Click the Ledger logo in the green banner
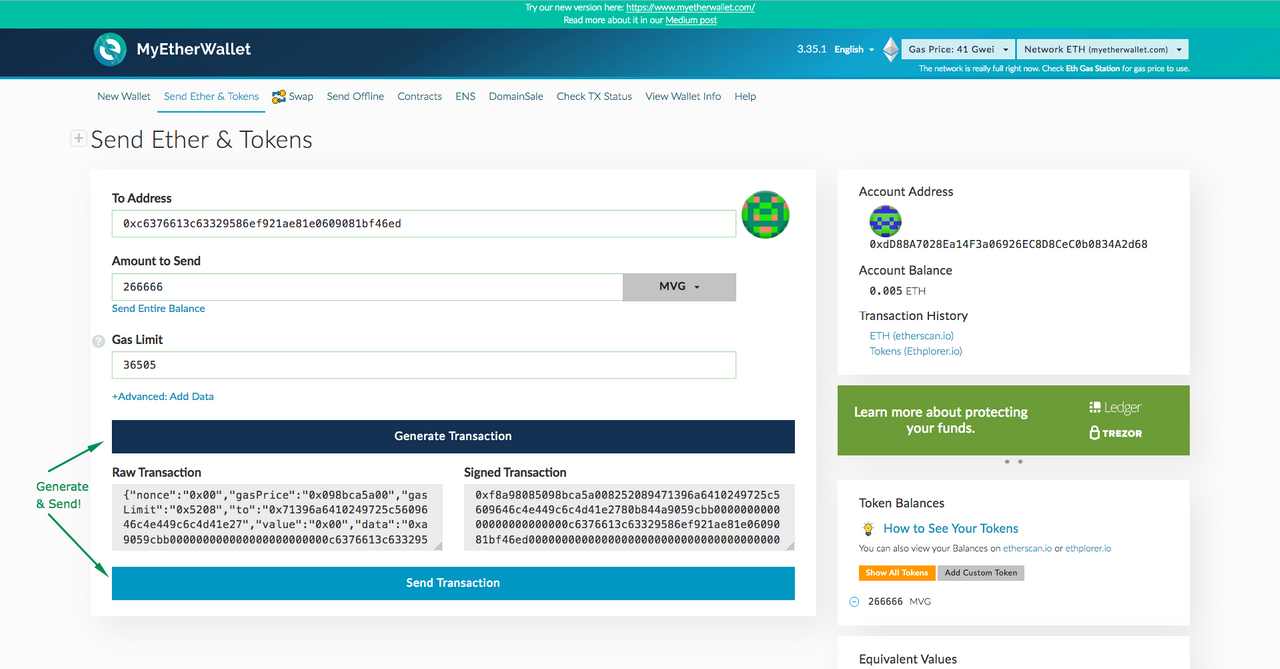Viewport: 1280px width, 669px height. pos(1115,408)
